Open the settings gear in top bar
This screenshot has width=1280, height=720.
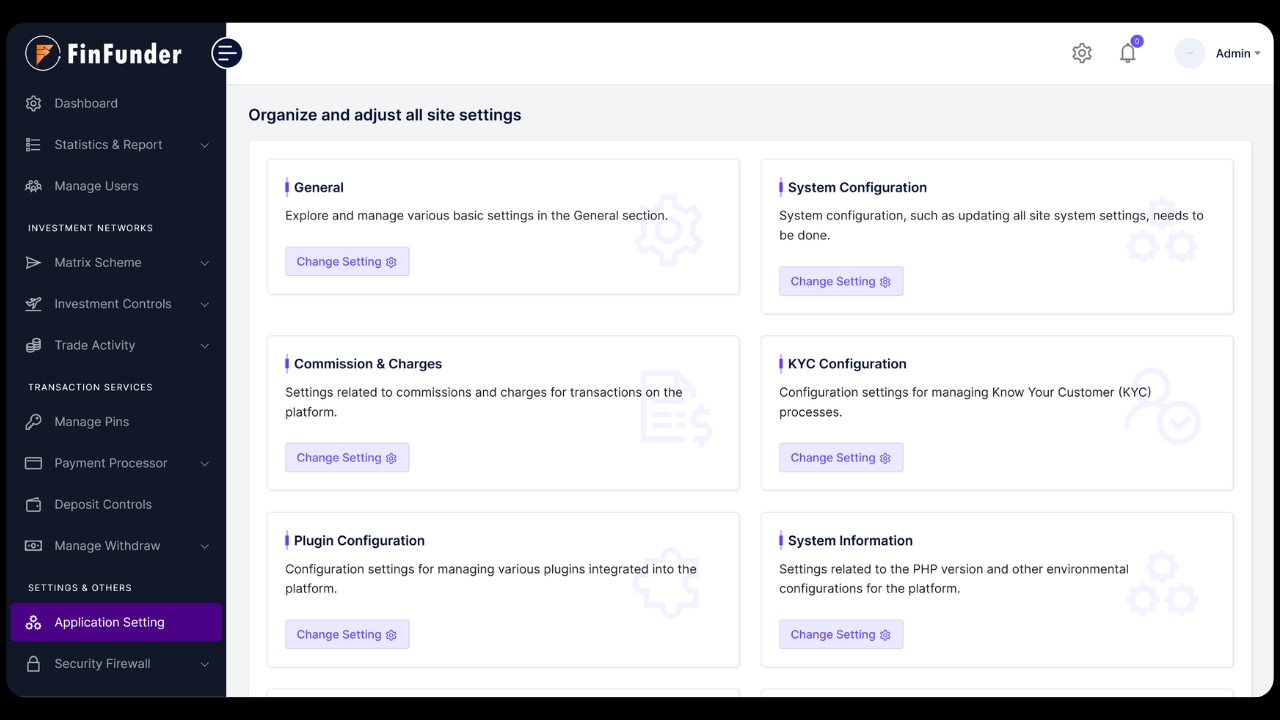(1082, 53)
